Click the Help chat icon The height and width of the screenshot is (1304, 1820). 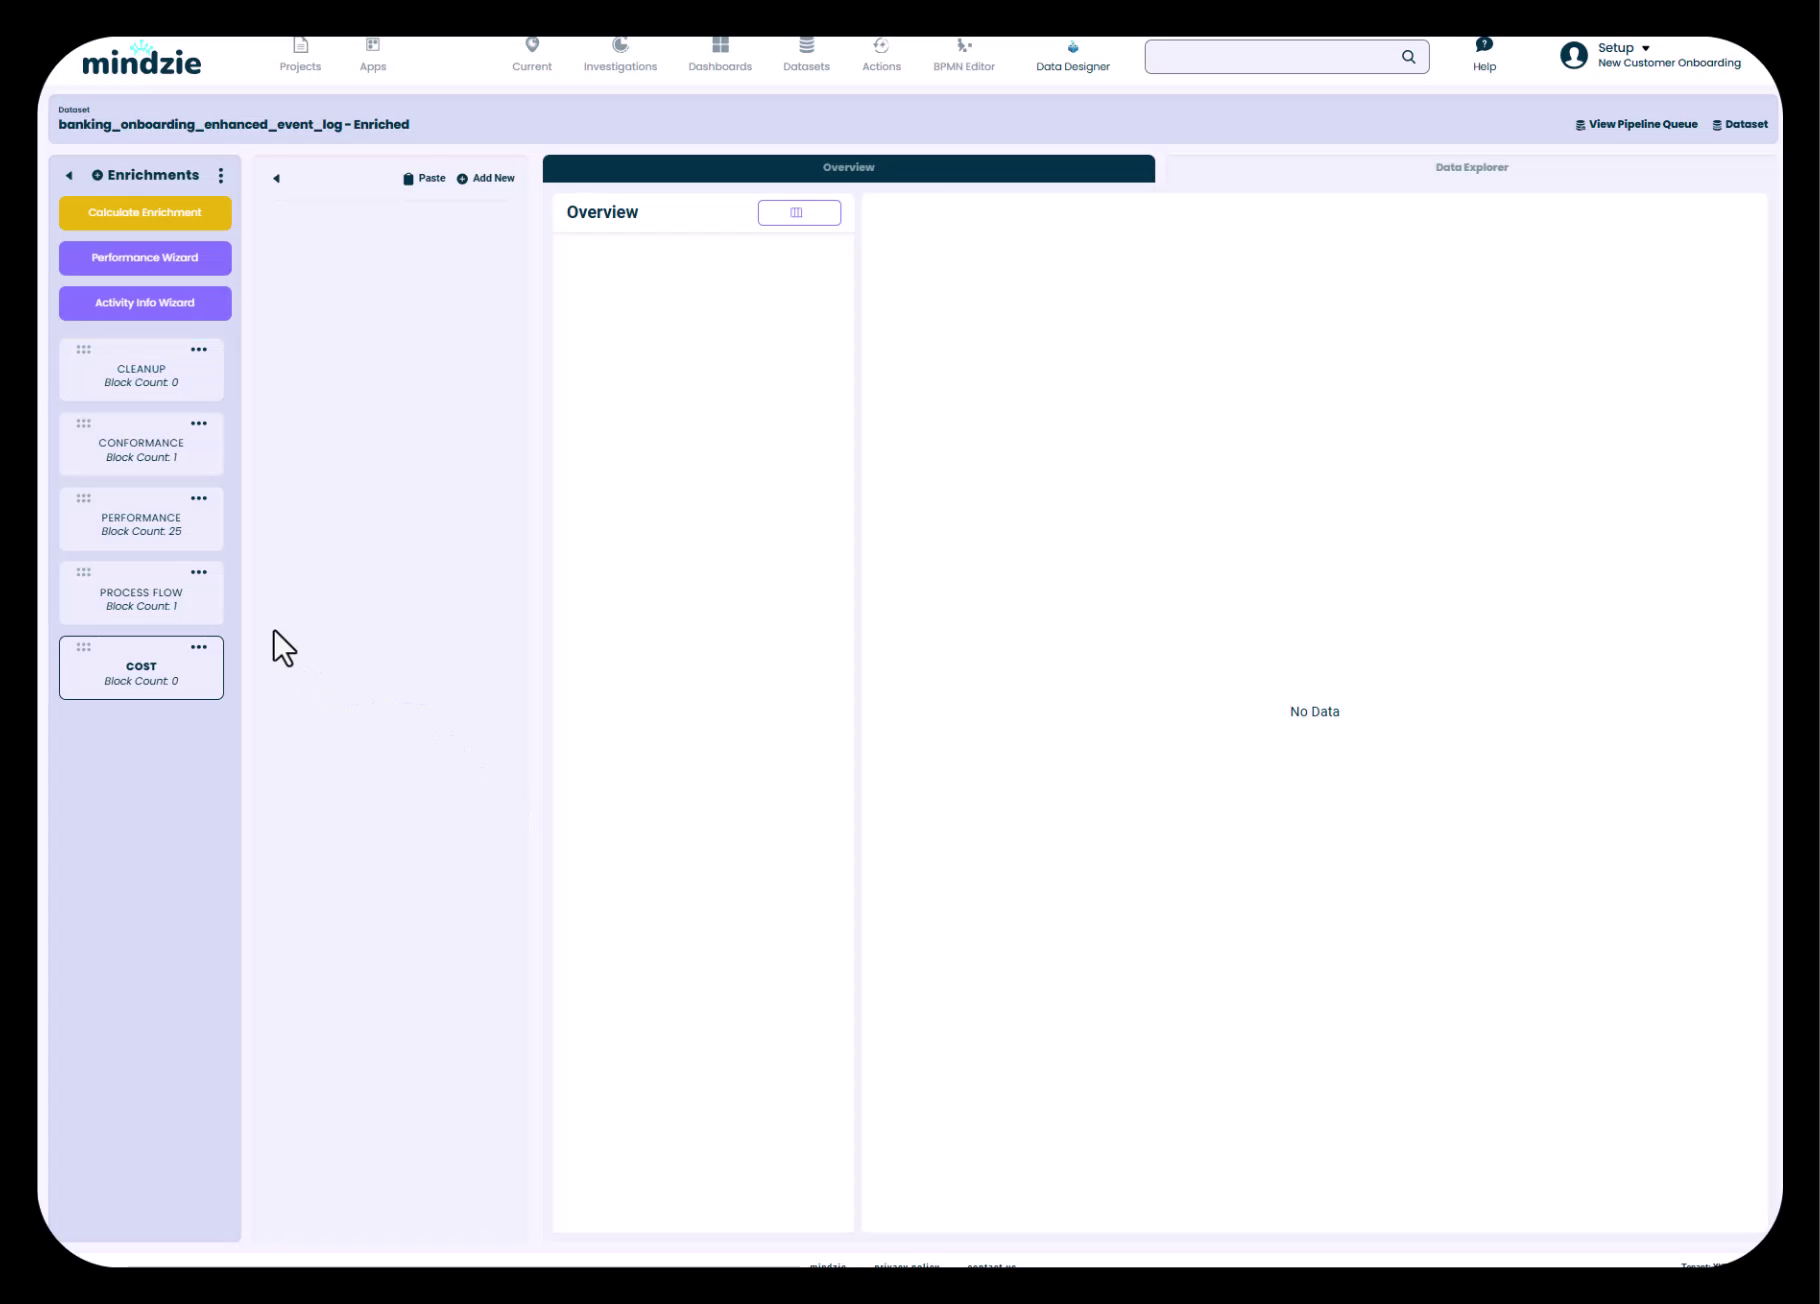point(1484,45)
